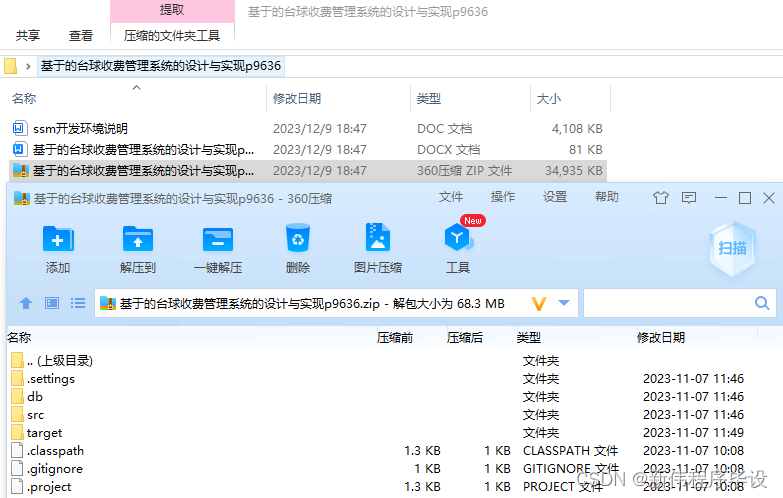783x498 pixels.
Task: Open the 操作 (Operation) menu
Action: 503,197
